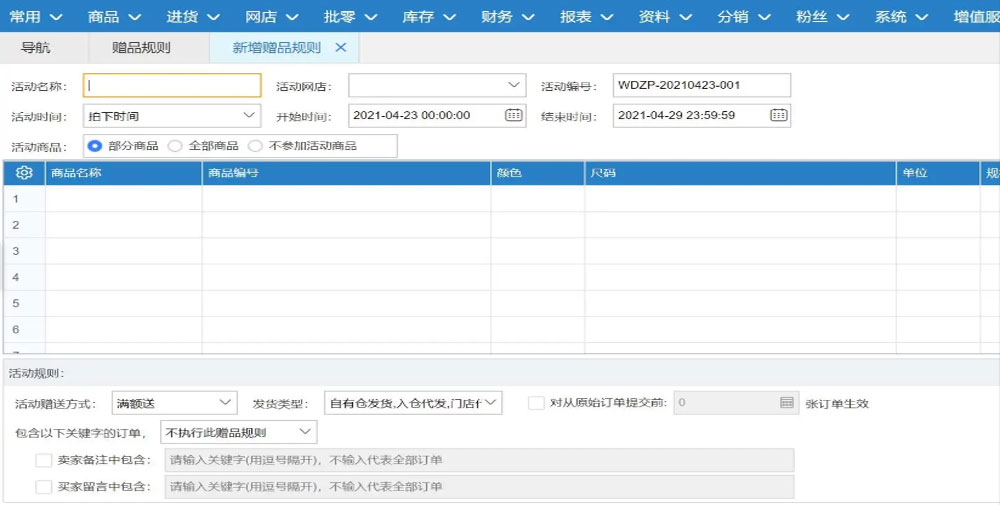The height and width of the screenshot is (505, 1000).
Task: Open the 库存 menu
Action: pyautogui.click(x=428, y=16)
